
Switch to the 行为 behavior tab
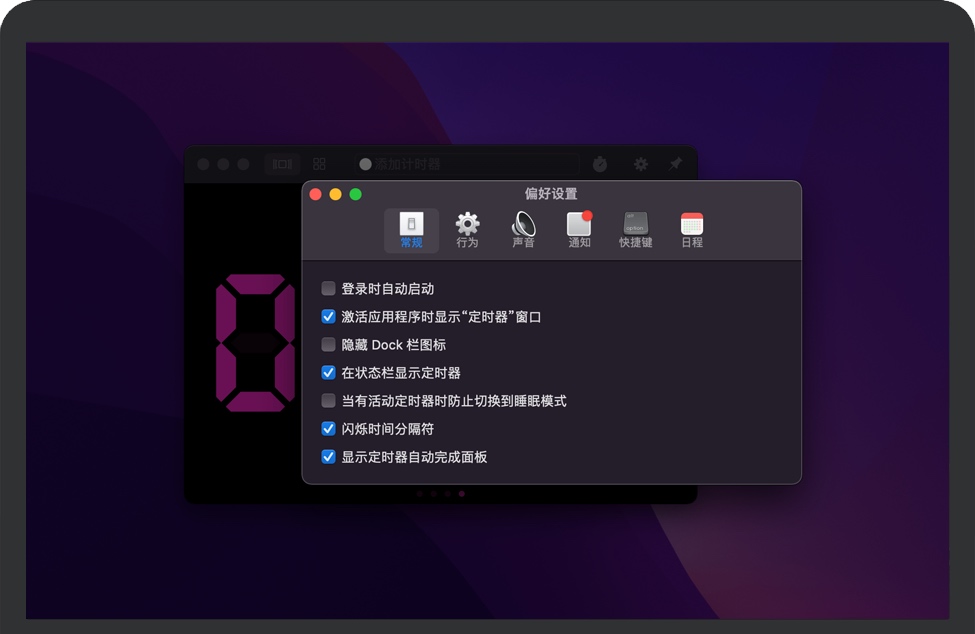click(x=467, y=231)
